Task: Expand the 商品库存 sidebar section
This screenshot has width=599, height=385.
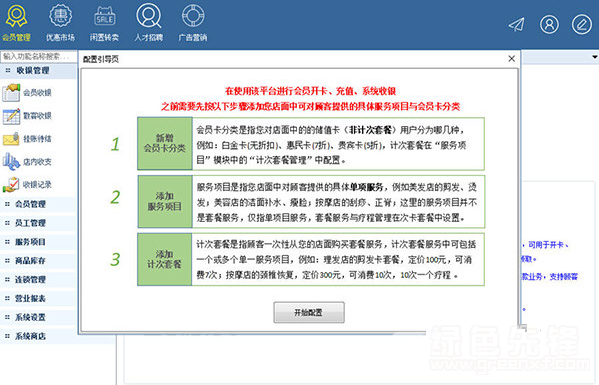Action: (38, 260)
